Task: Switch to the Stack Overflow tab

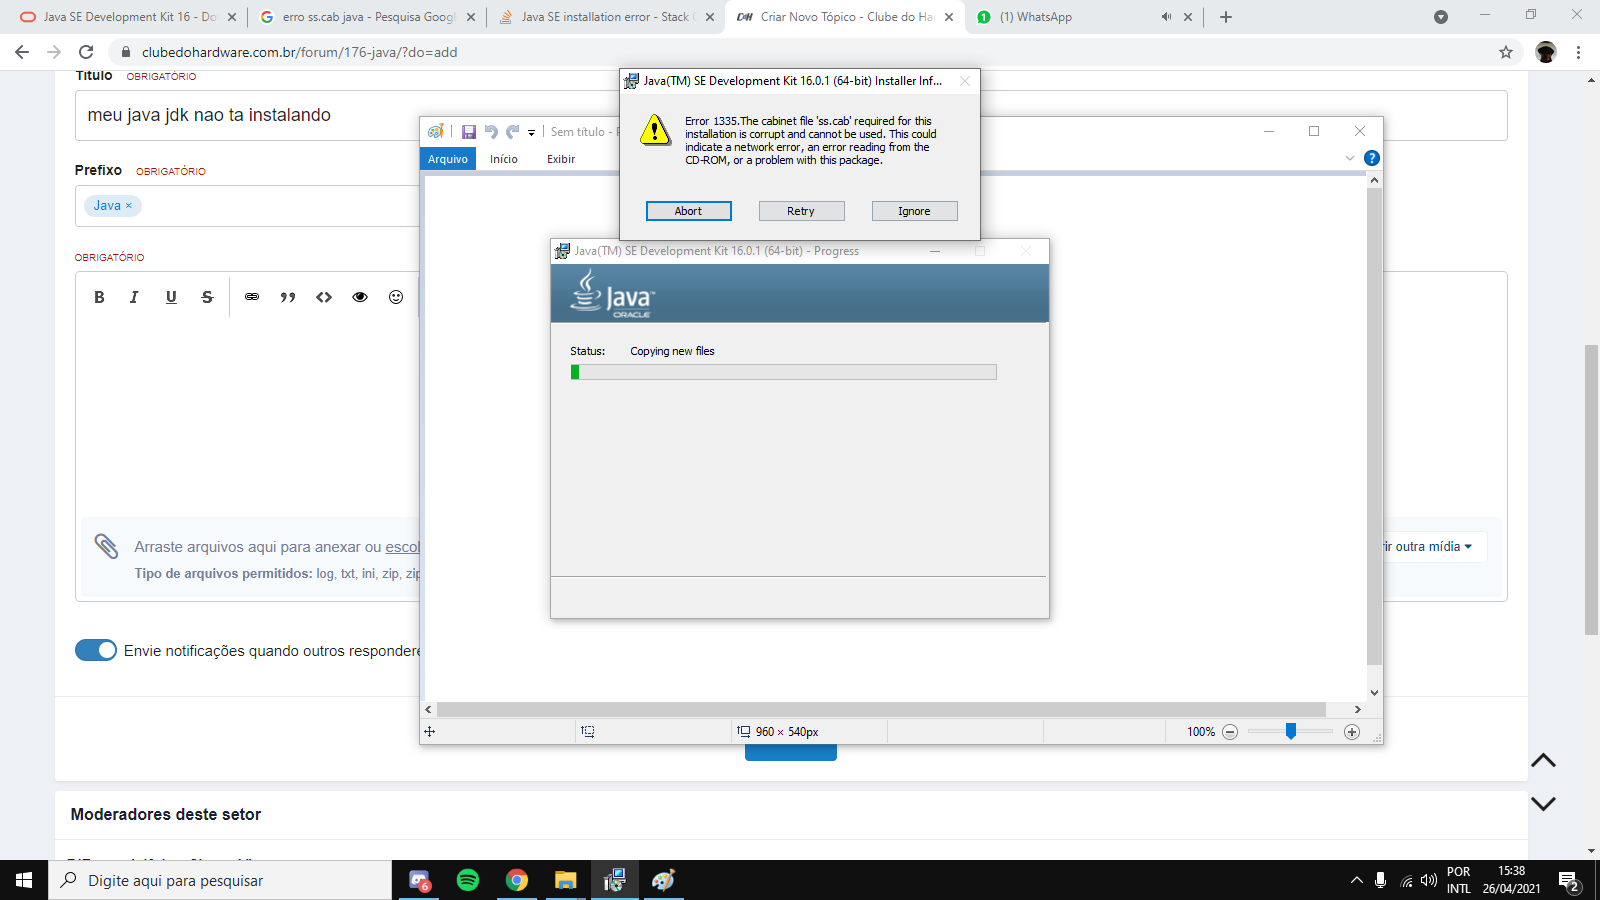Action: click(x=605, y=17)
